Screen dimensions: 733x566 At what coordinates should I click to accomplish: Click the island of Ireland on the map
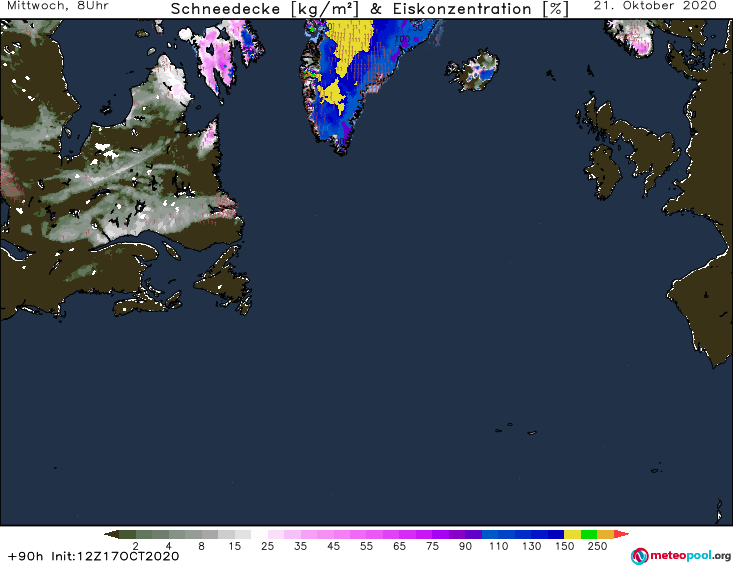(x=603, y=172)
